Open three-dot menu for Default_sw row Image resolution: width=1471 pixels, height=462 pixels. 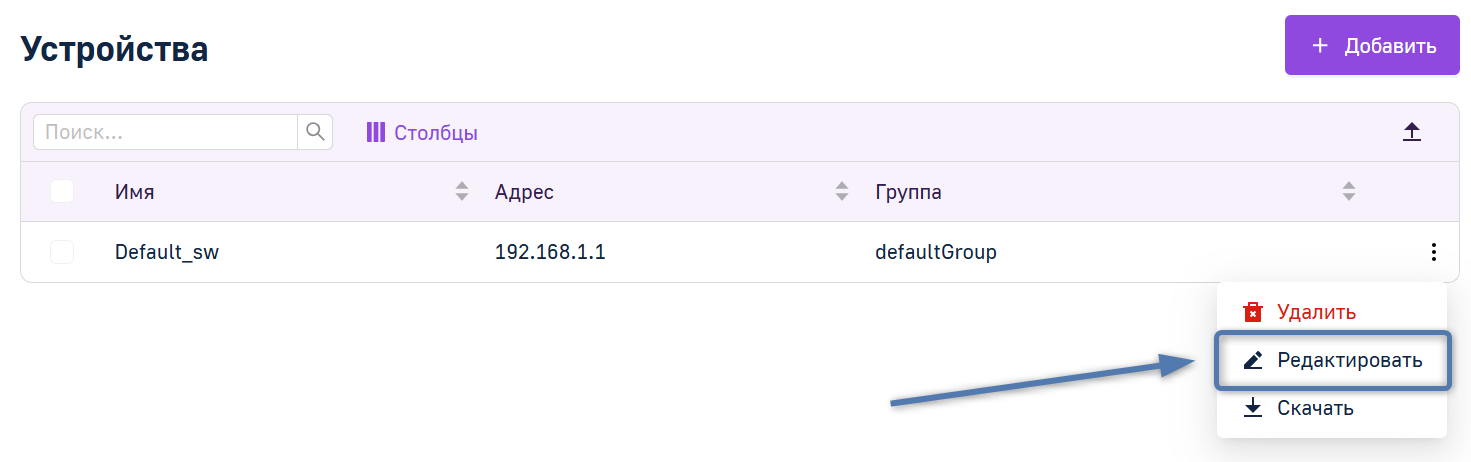(x=1434, y=252)
